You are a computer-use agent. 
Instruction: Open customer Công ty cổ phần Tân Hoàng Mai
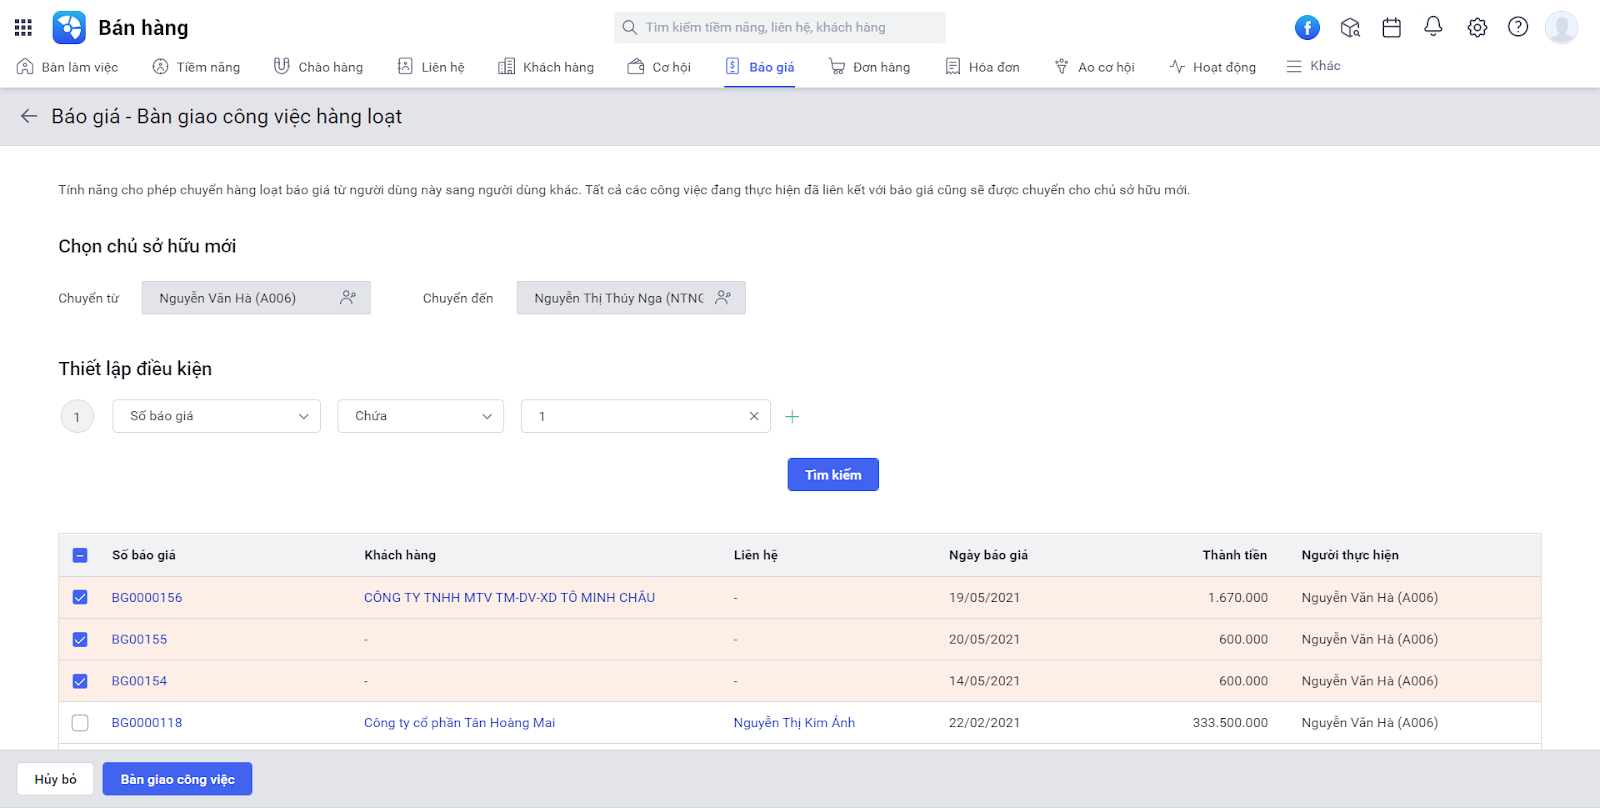[x=459, y=723]
